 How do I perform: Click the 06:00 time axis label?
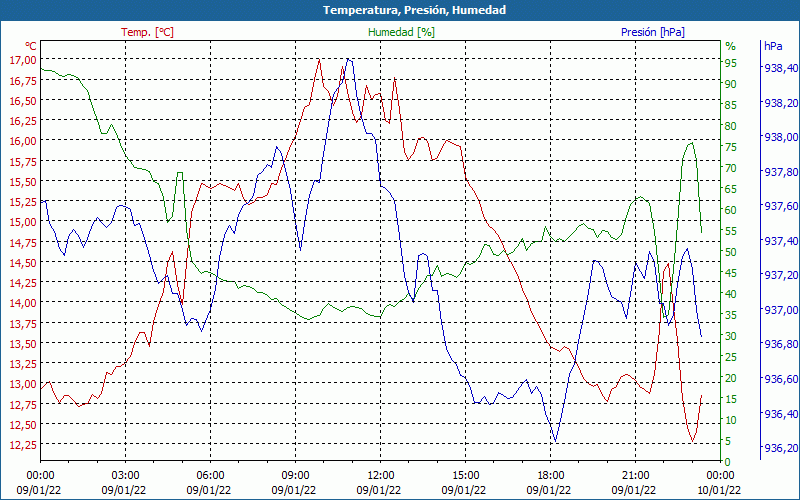pyautogui.click(x=210, y=475)
